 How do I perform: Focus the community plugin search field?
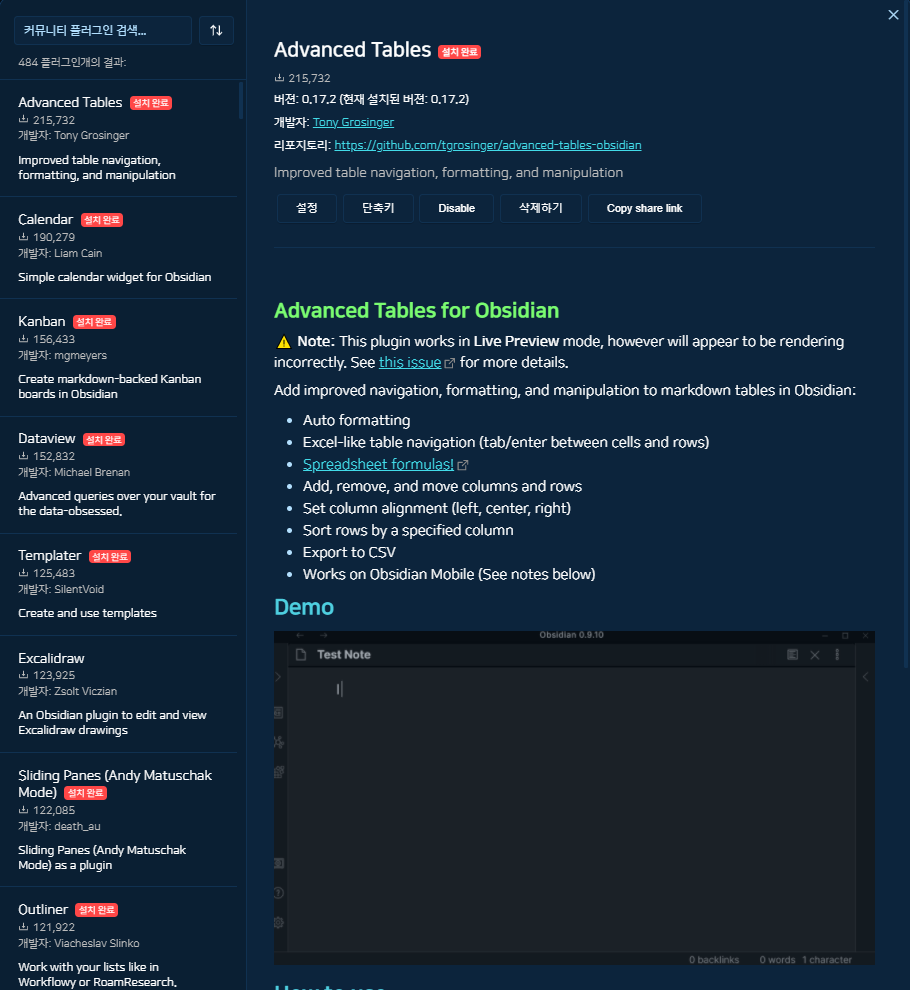pos(103,30)
